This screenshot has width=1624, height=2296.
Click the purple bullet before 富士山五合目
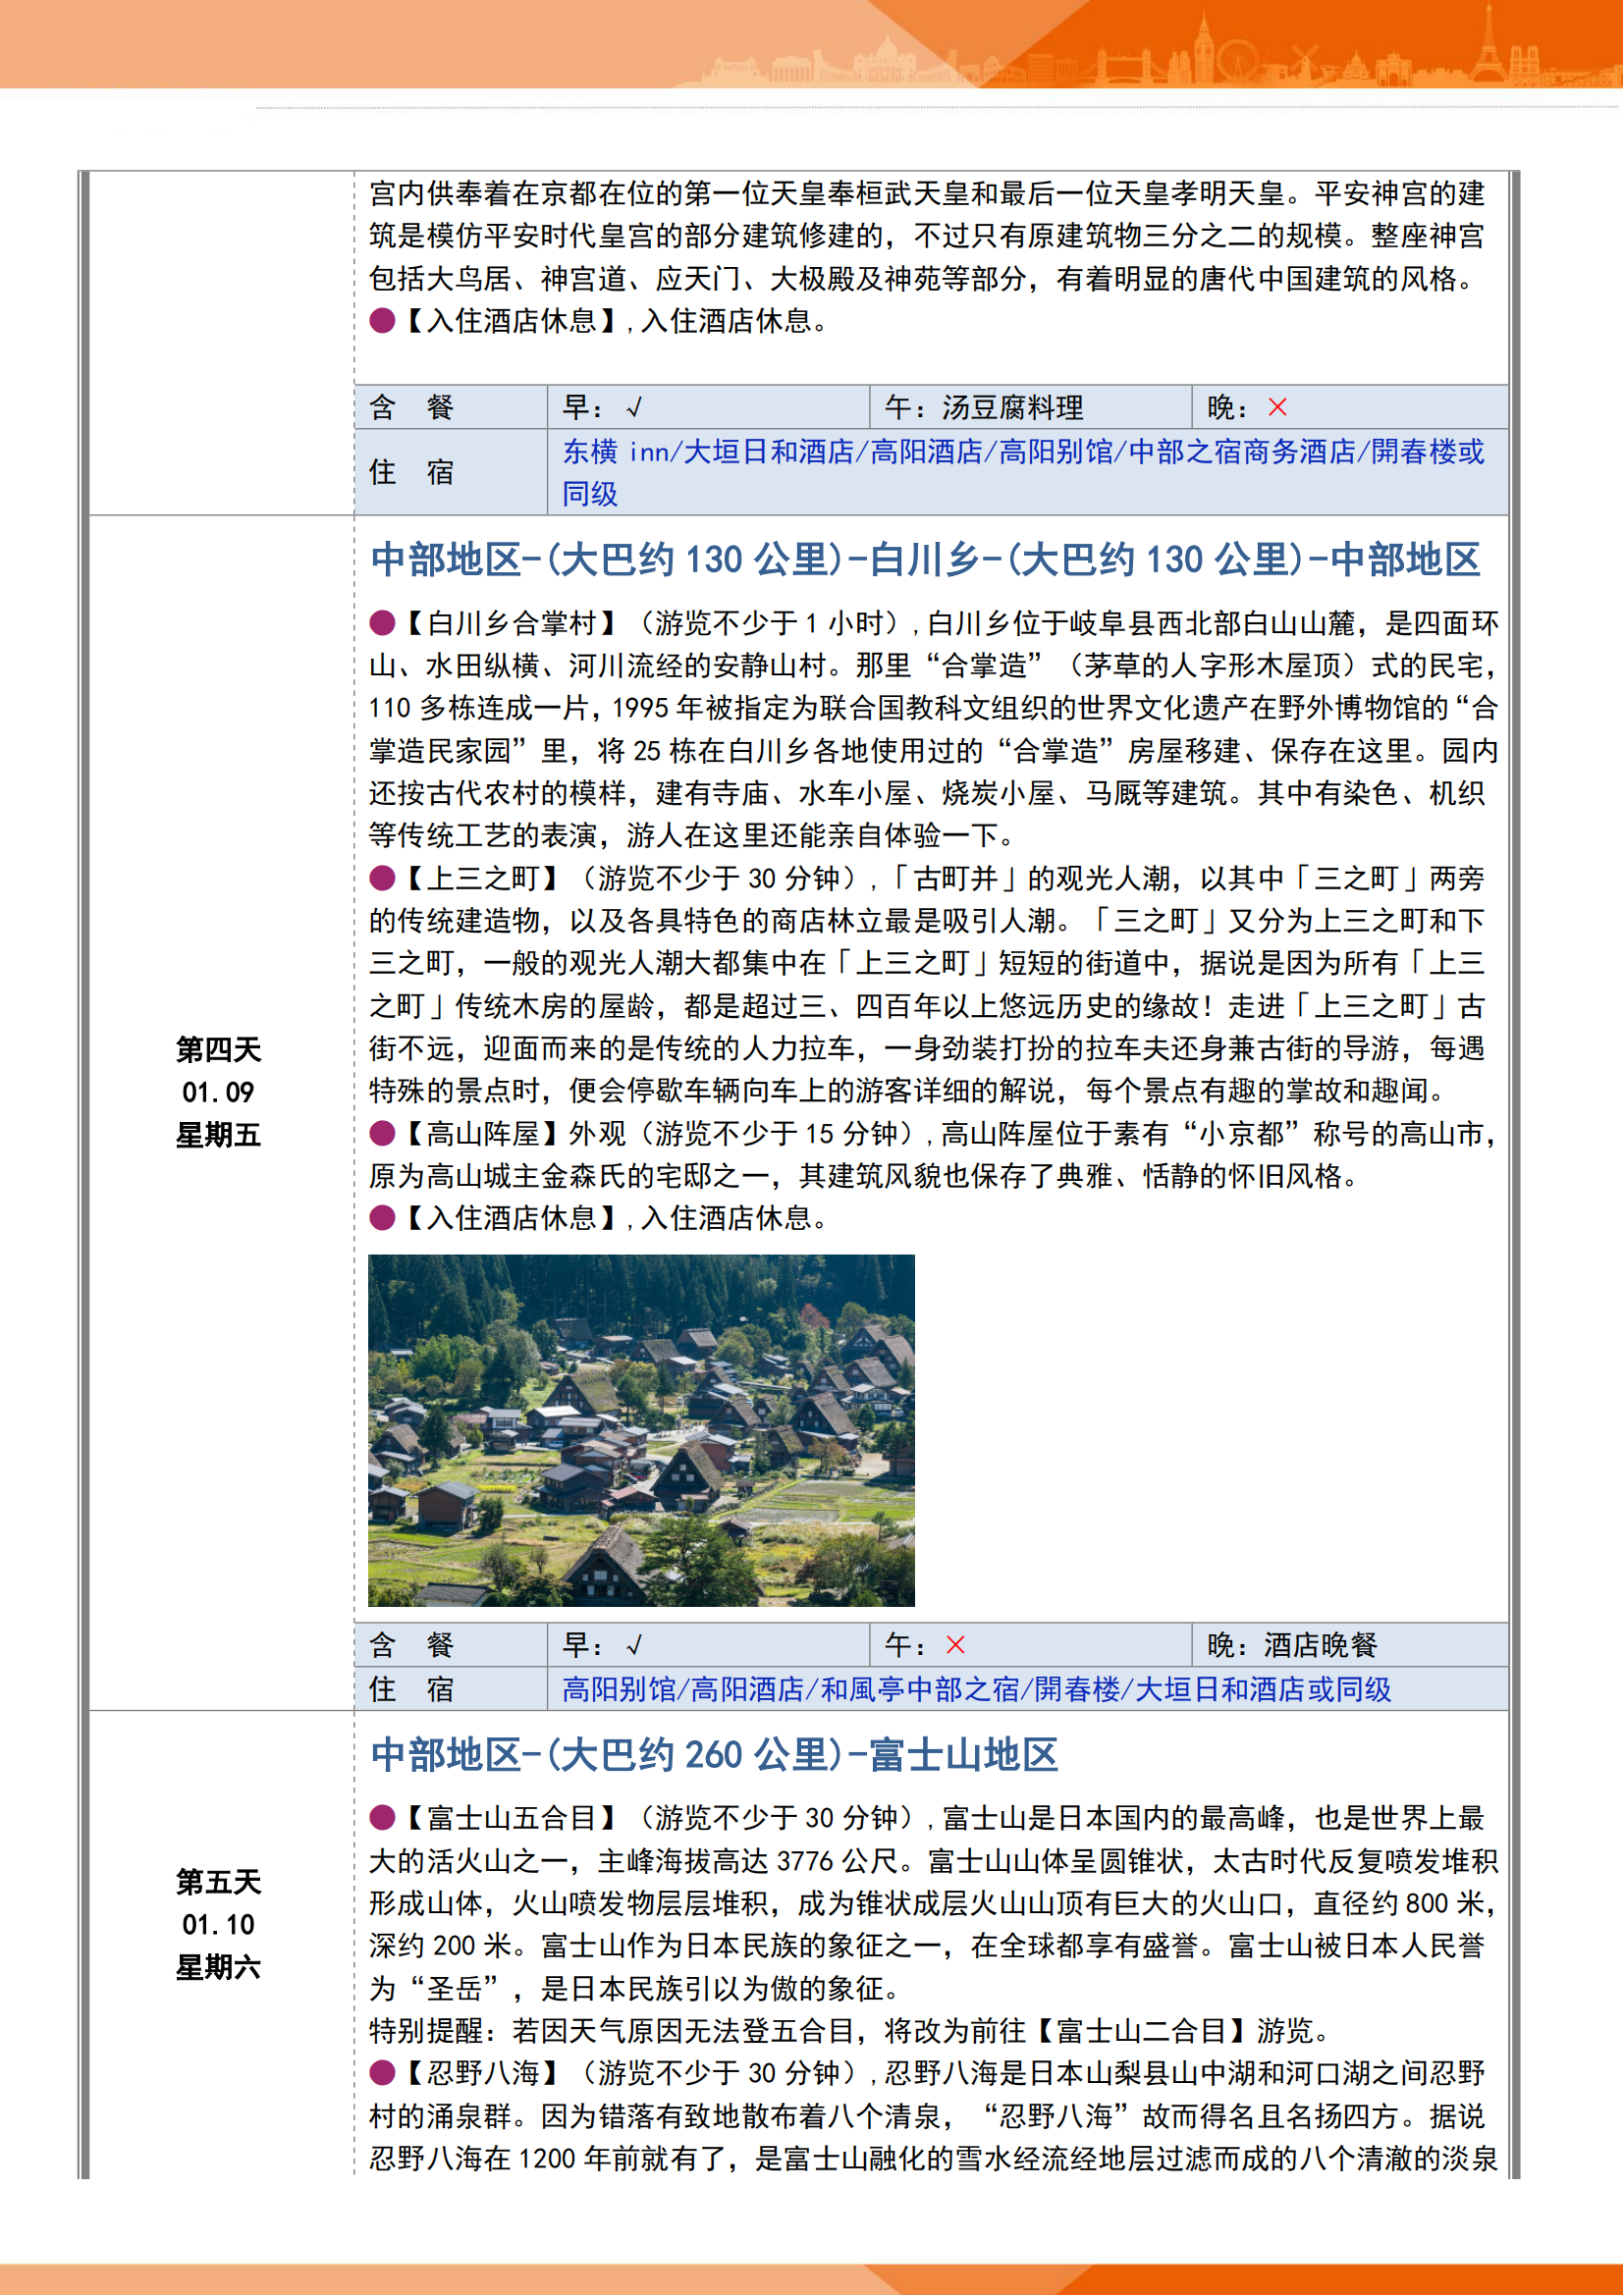click(382, 1818)
